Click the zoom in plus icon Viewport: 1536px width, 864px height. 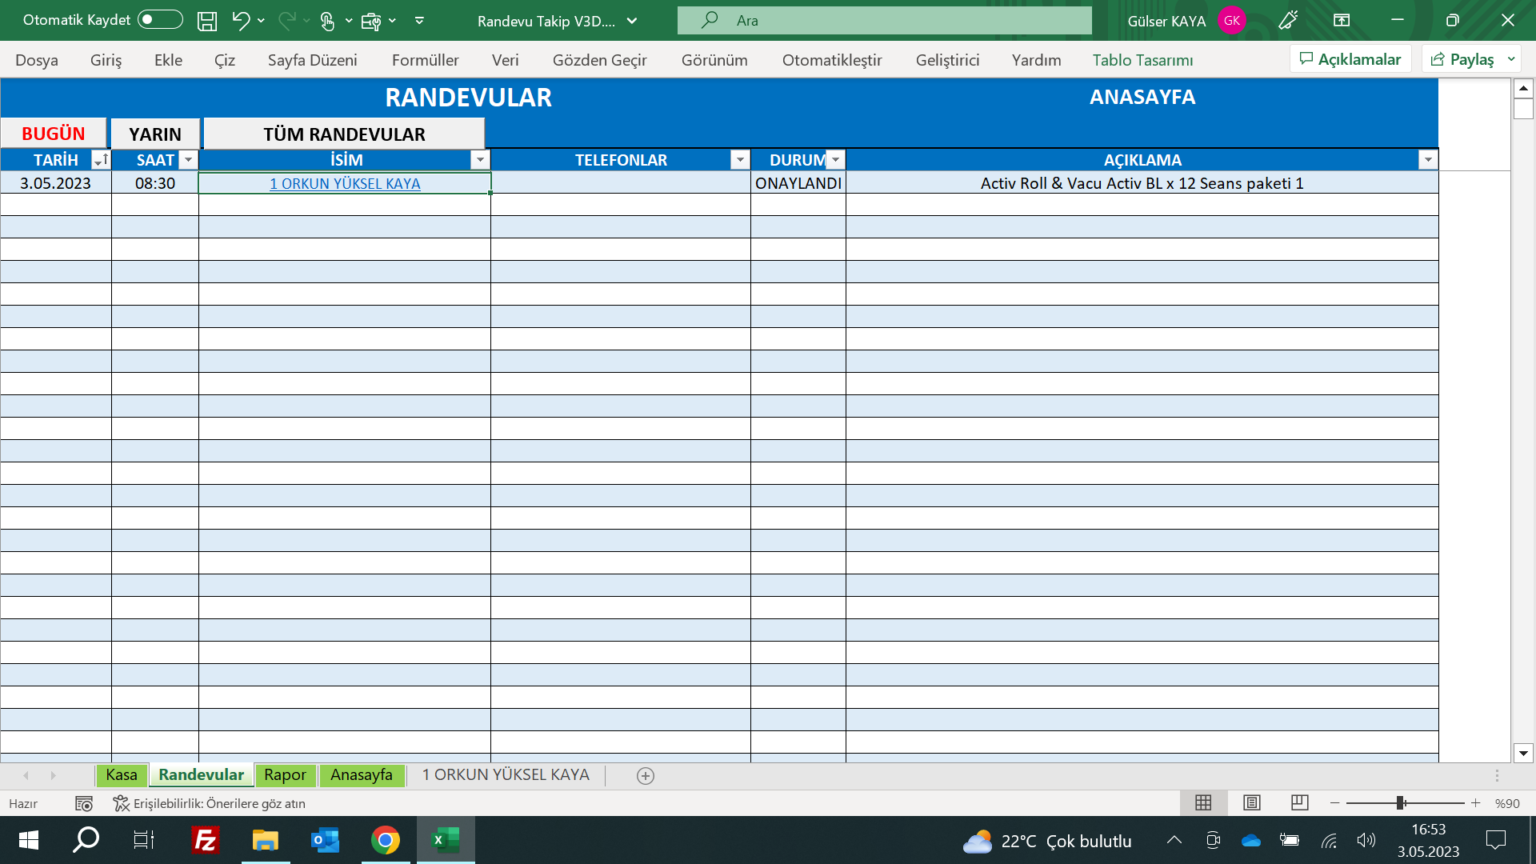point(1475,802)
